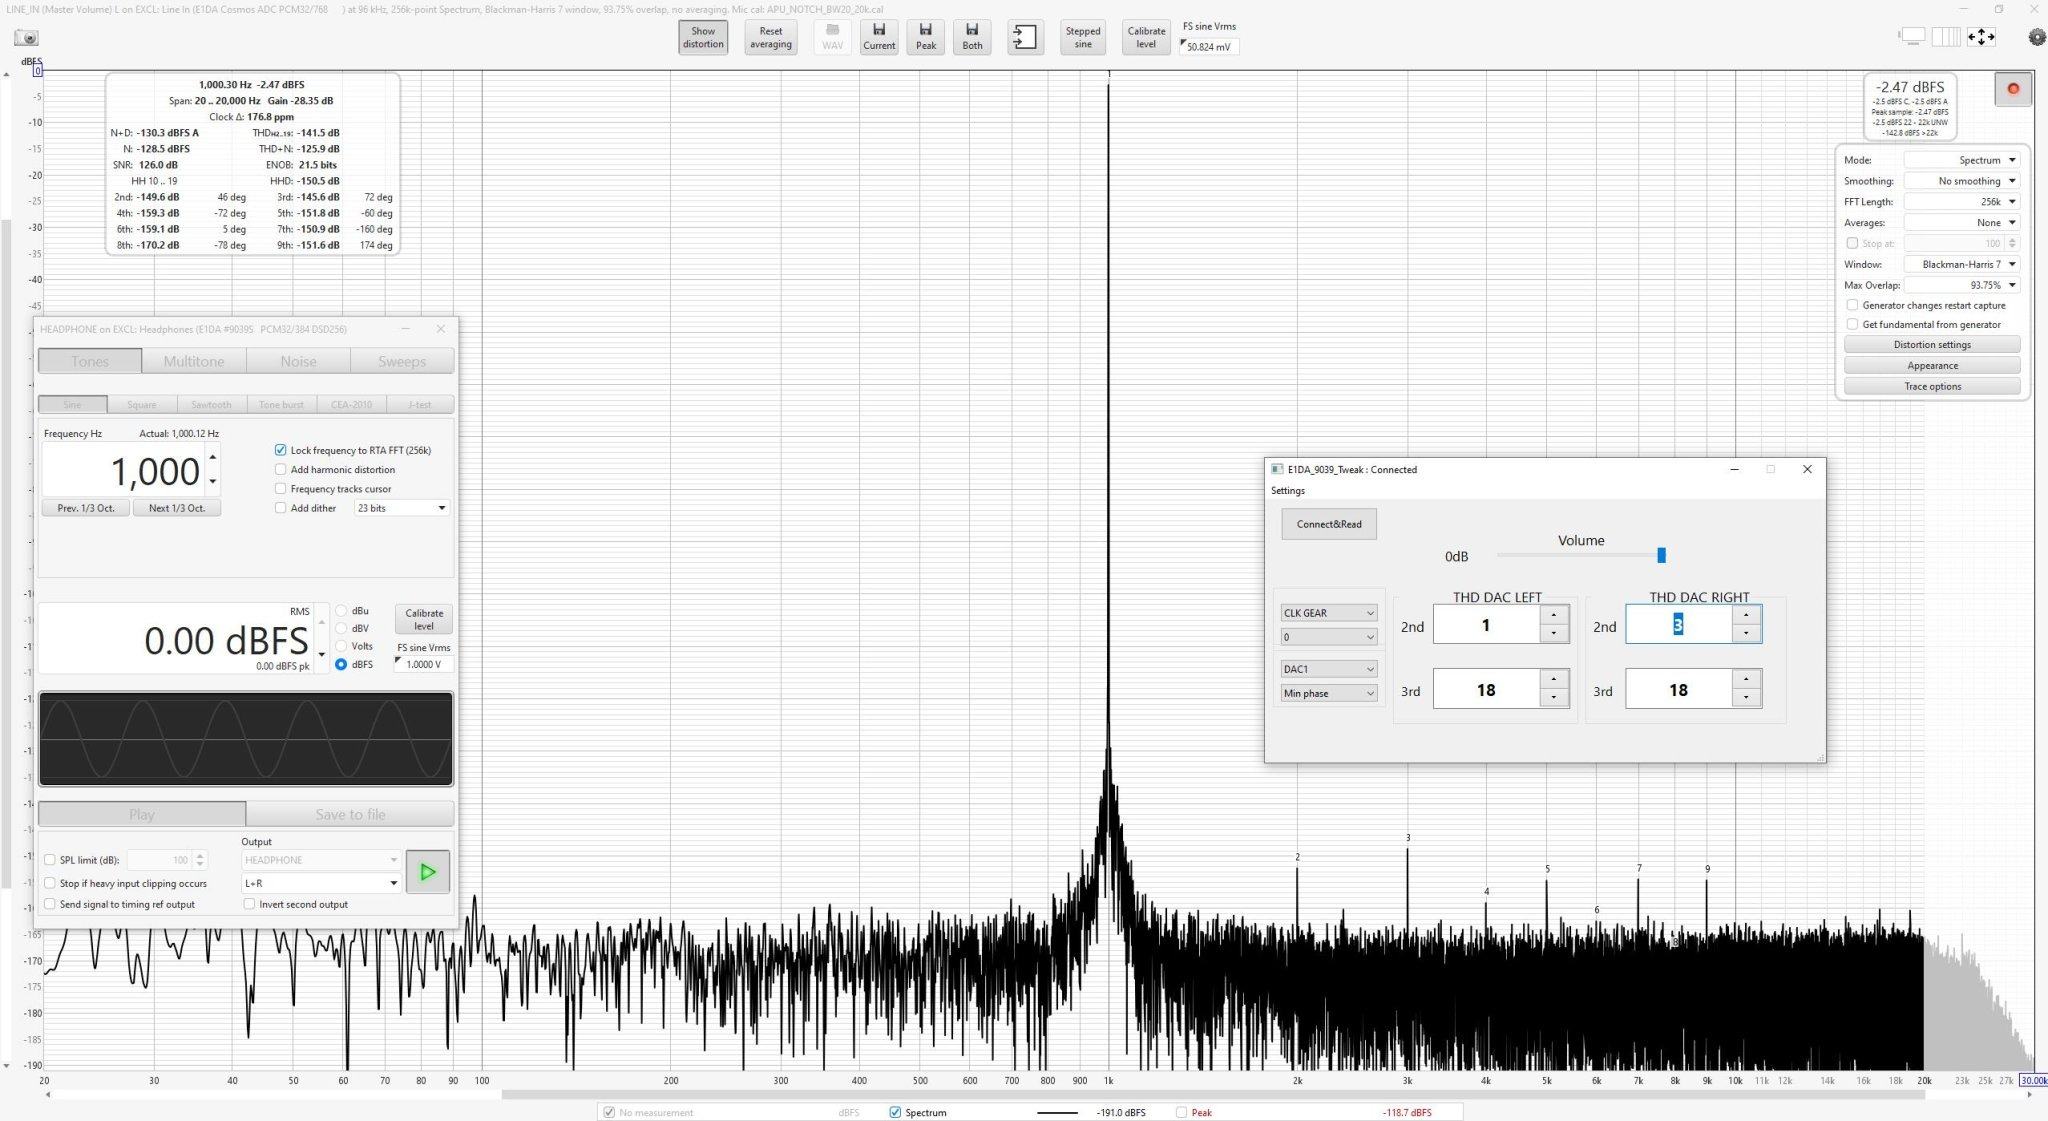Image resolution: width=2048 pixels, height=1121 pixels.
Task: Increase right DAC 2nd harmonic value
Action: coord(1746,615)
